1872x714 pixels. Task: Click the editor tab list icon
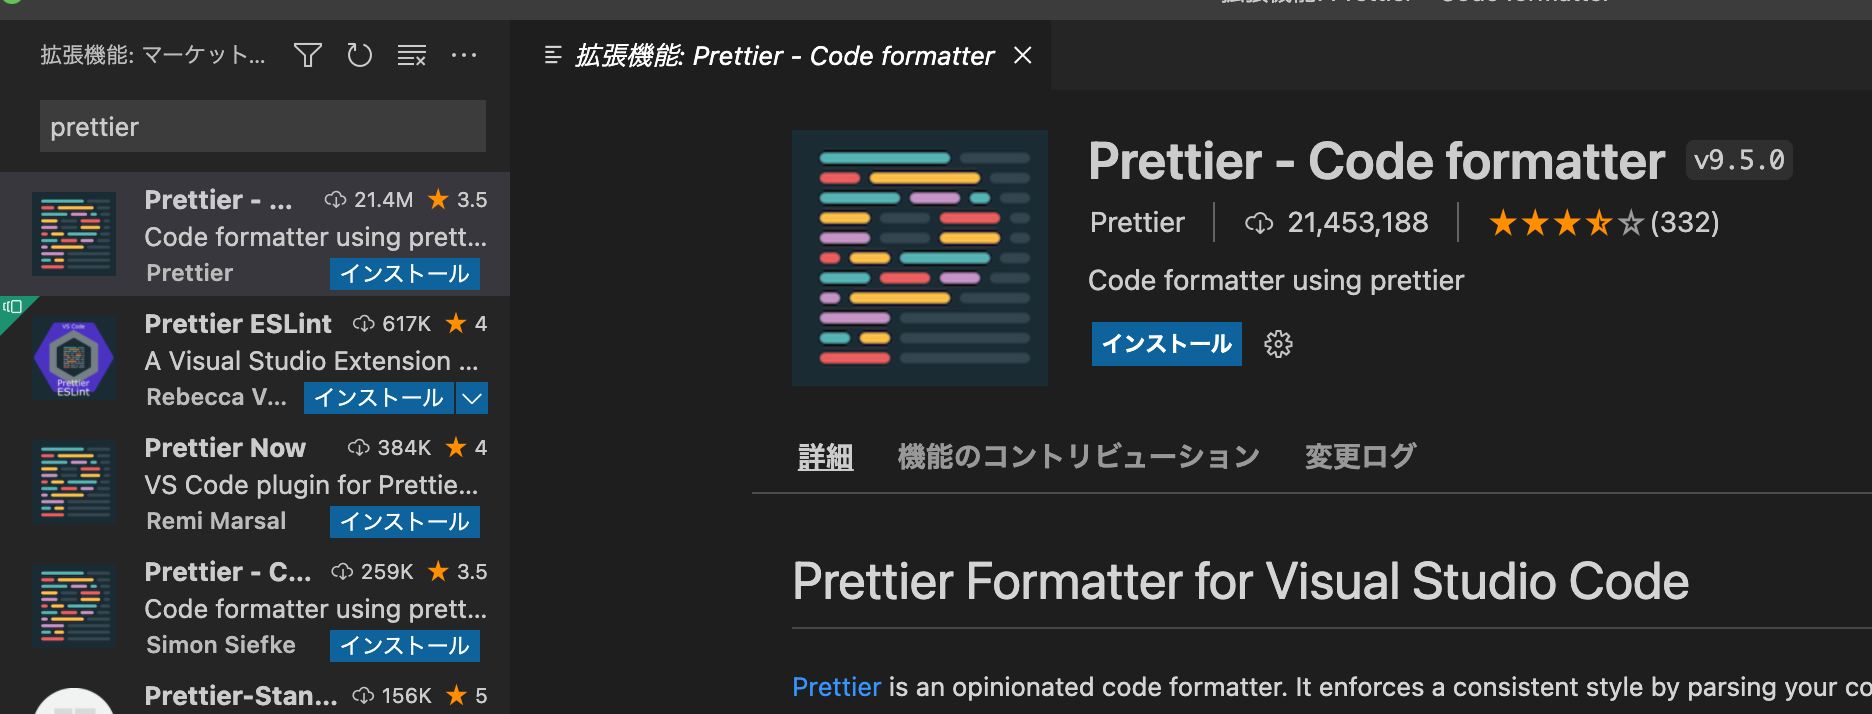[553, 55]
